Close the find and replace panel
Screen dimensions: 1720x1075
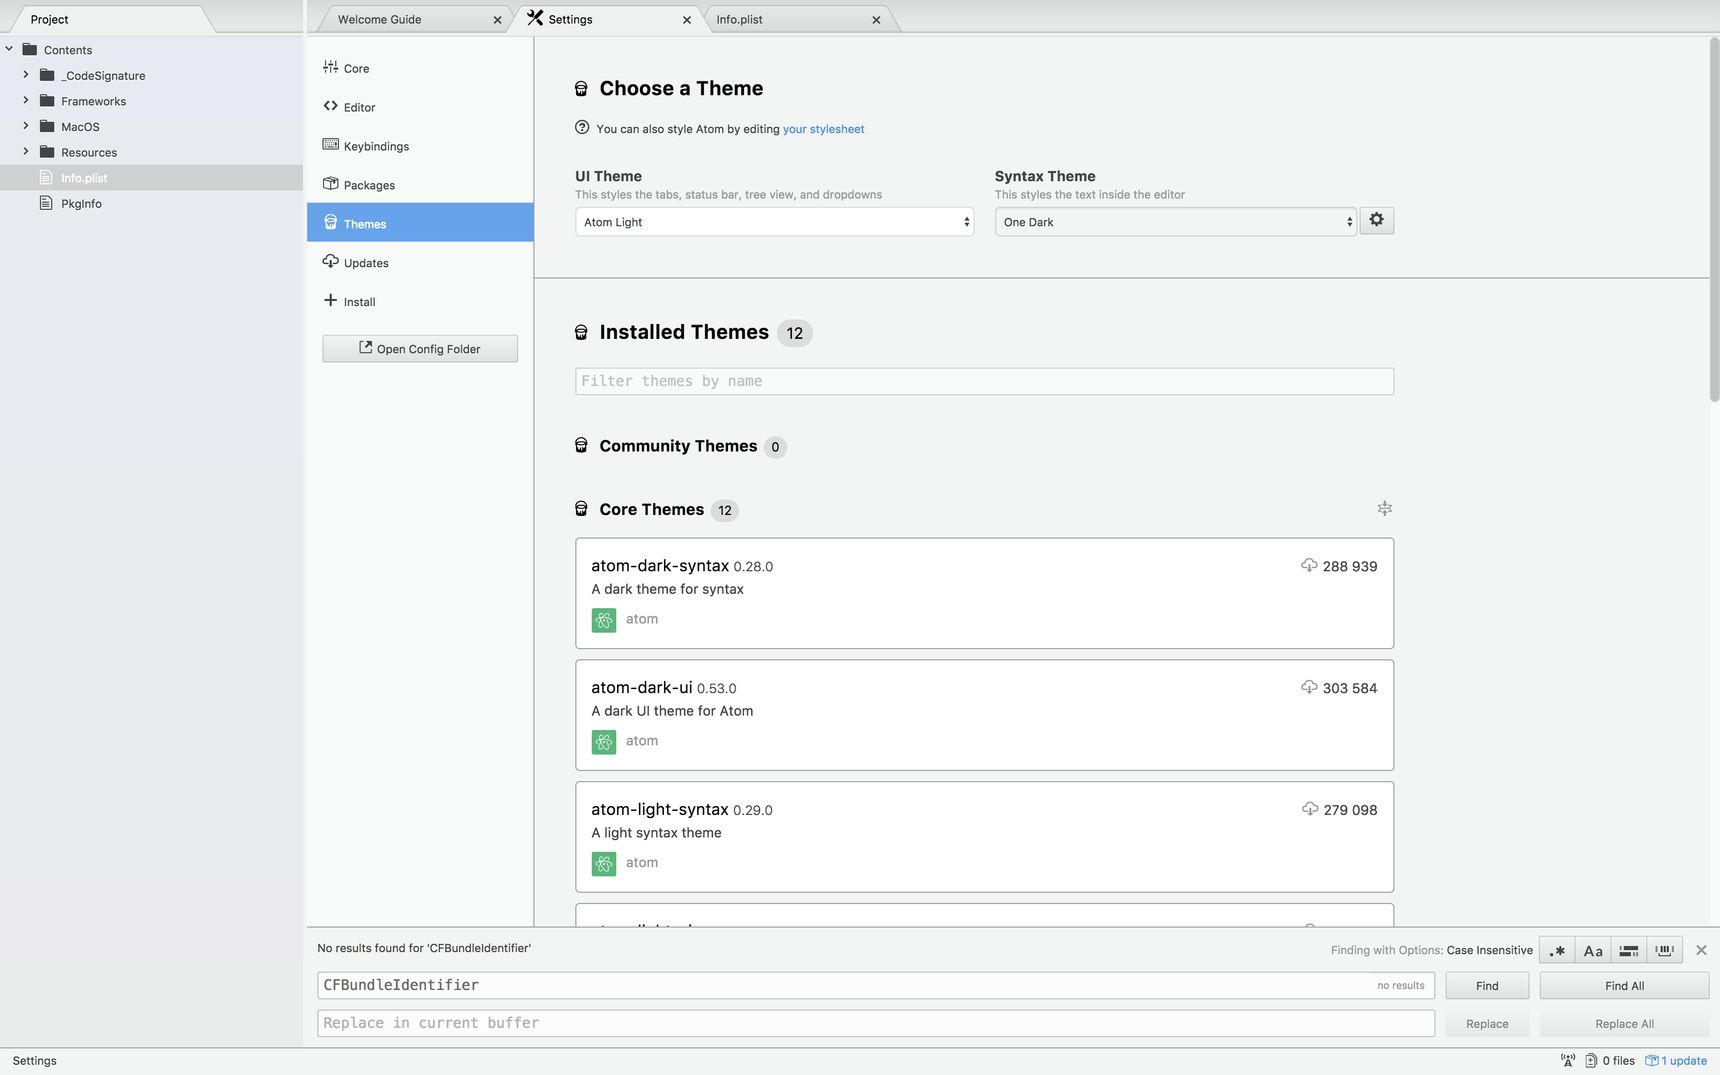(x=1701, y=950)
